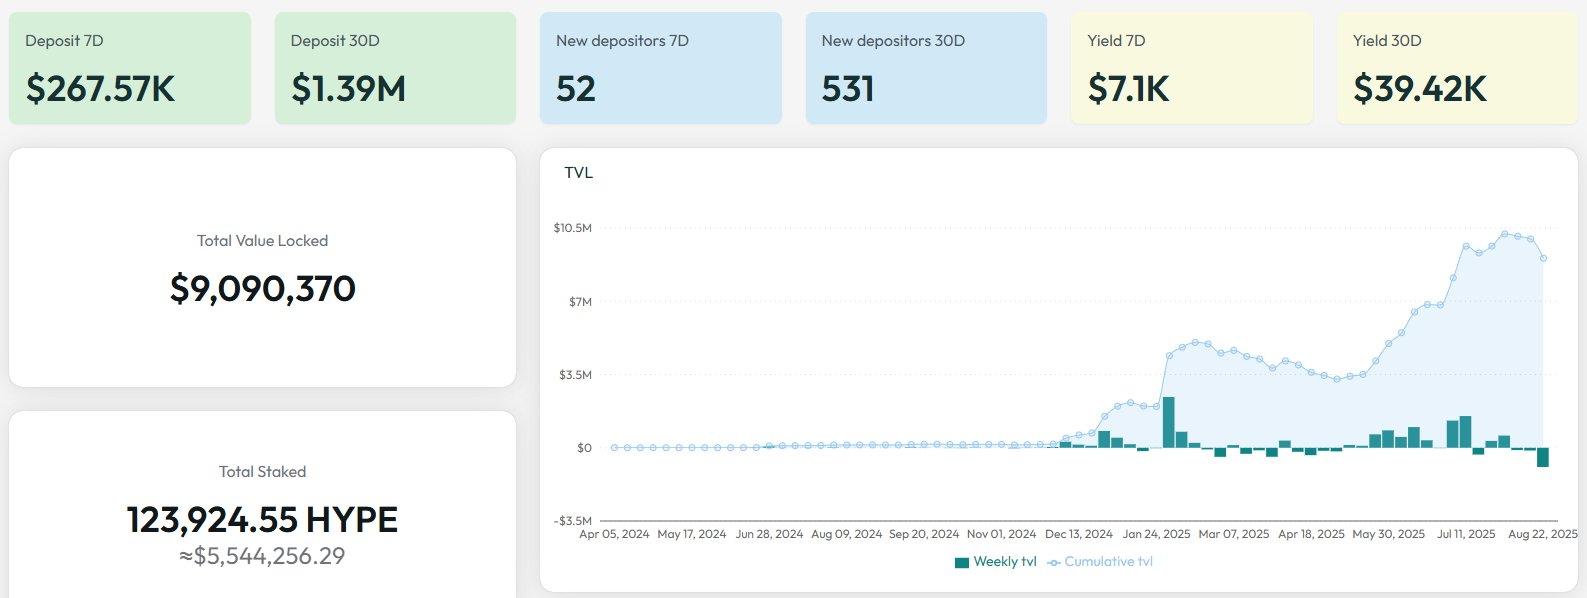Viewport: 1587px width, 598px height.
Task: Click the -$3.5M y-axis label
Action: coord(573,521)
